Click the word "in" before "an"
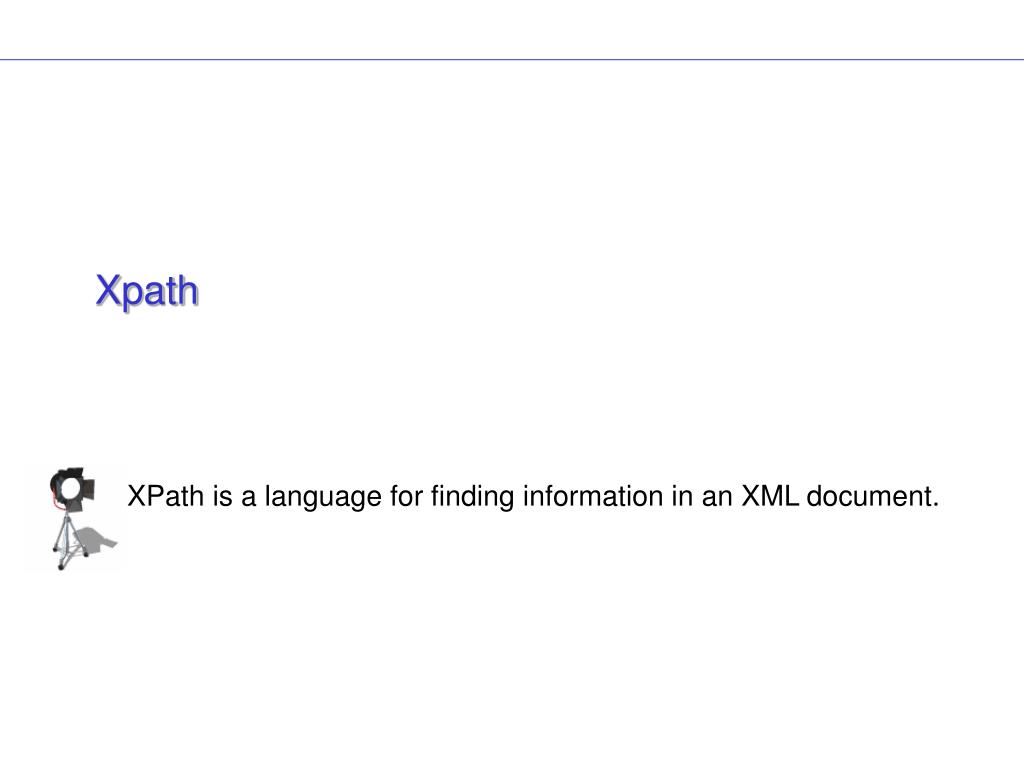This screenshot has width=1024, height=768. coord(682,496)
